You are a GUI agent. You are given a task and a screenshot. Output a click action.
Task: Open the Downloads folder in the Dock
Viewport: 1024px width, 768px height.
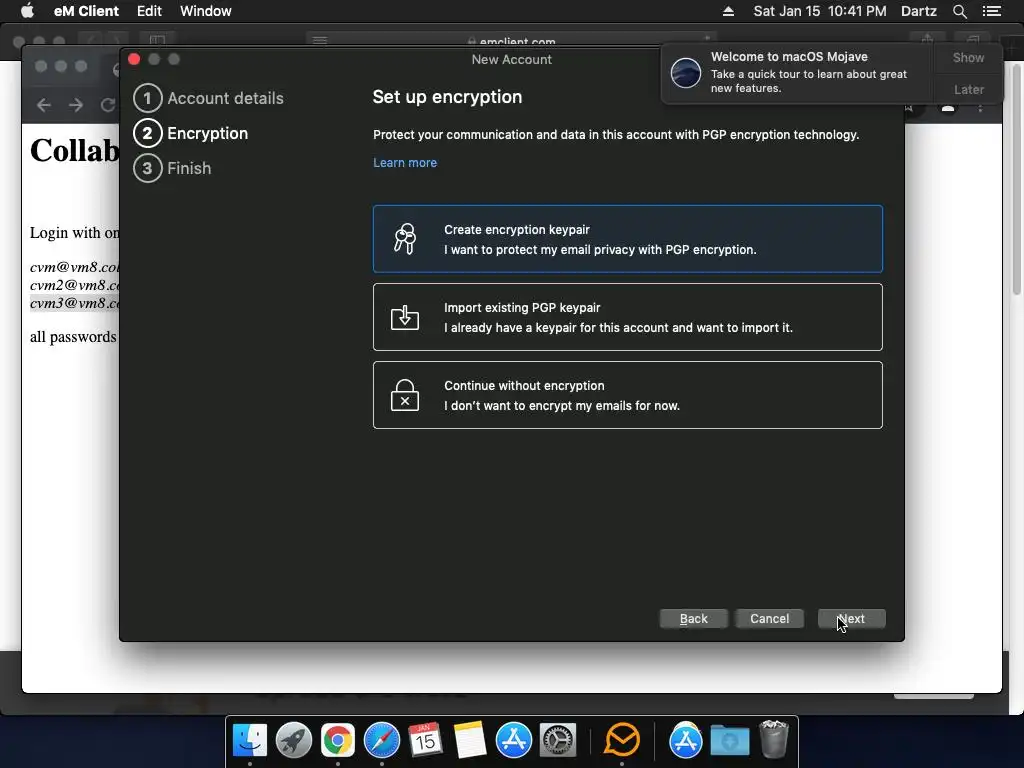click(x=729, y=740)
